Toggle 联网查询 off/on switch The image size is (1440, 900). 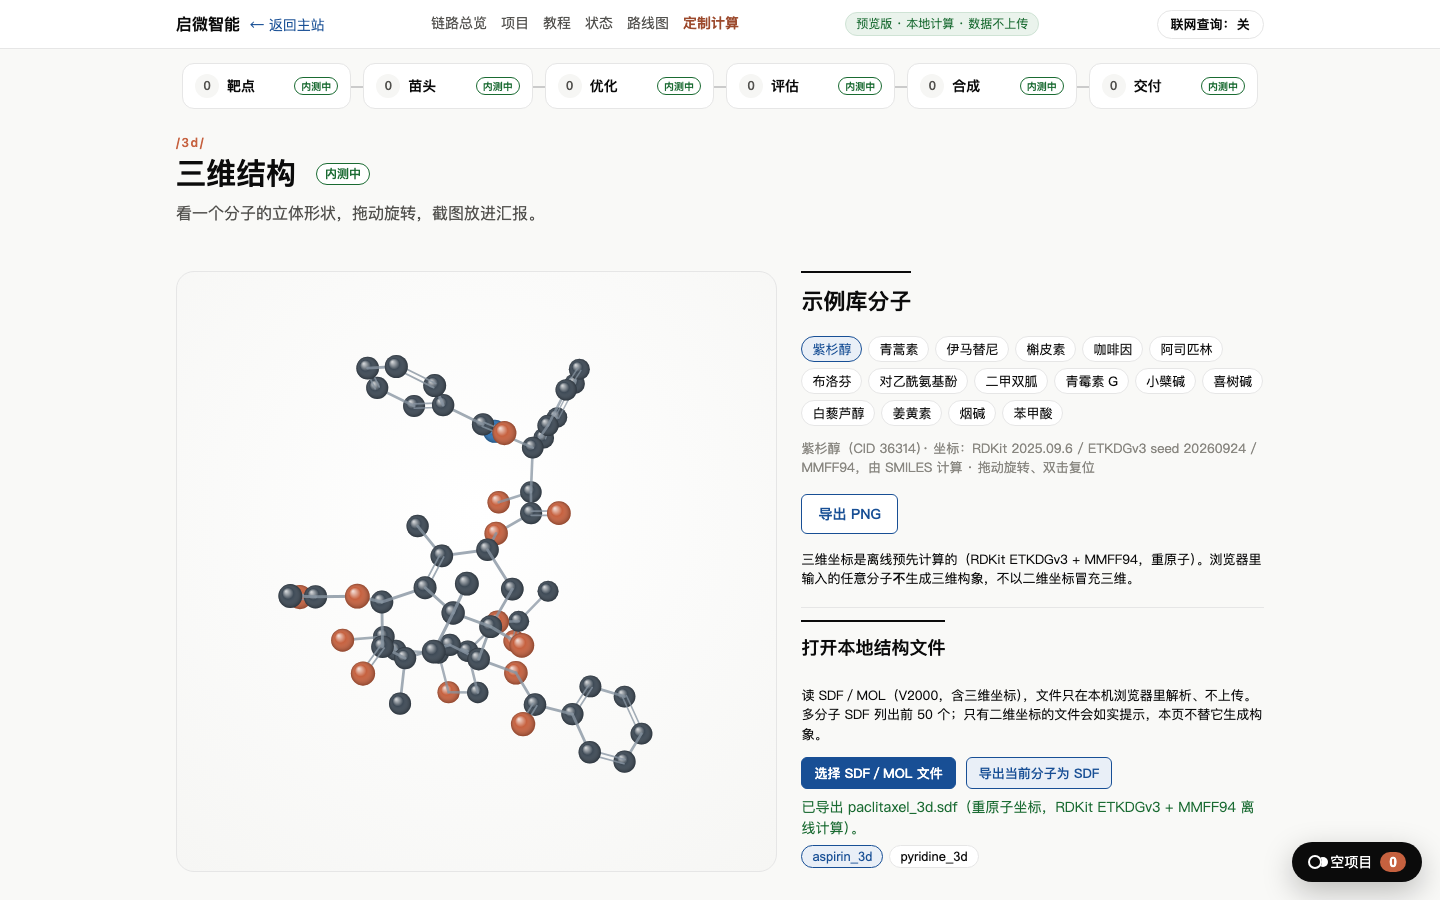(x=1210, y=24)
